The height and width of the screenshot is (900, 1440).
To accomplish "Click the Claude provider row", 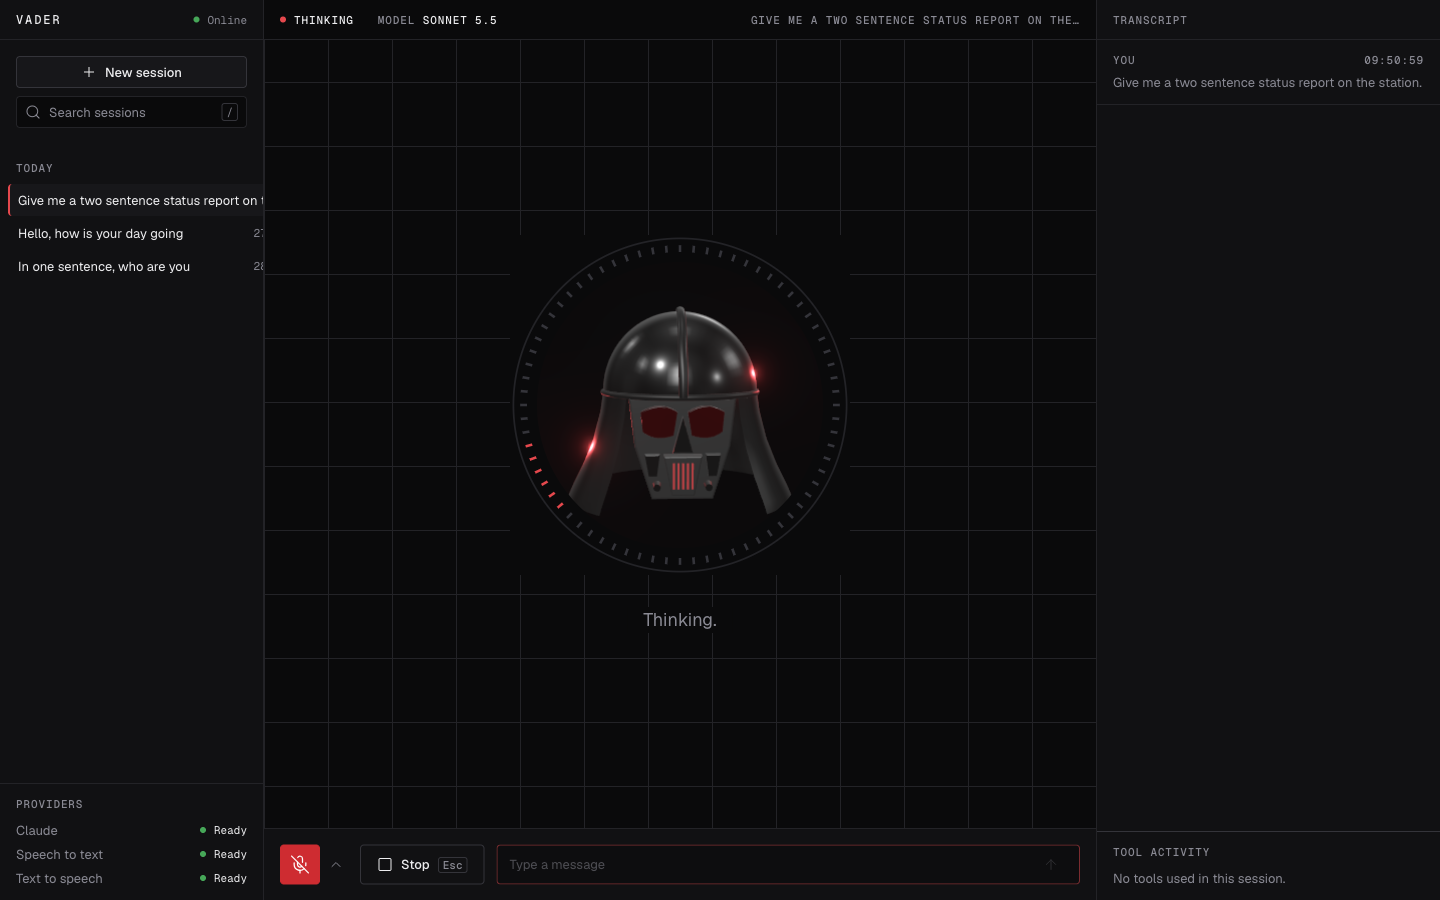I will pyautogui.click(x=131, y=830).
